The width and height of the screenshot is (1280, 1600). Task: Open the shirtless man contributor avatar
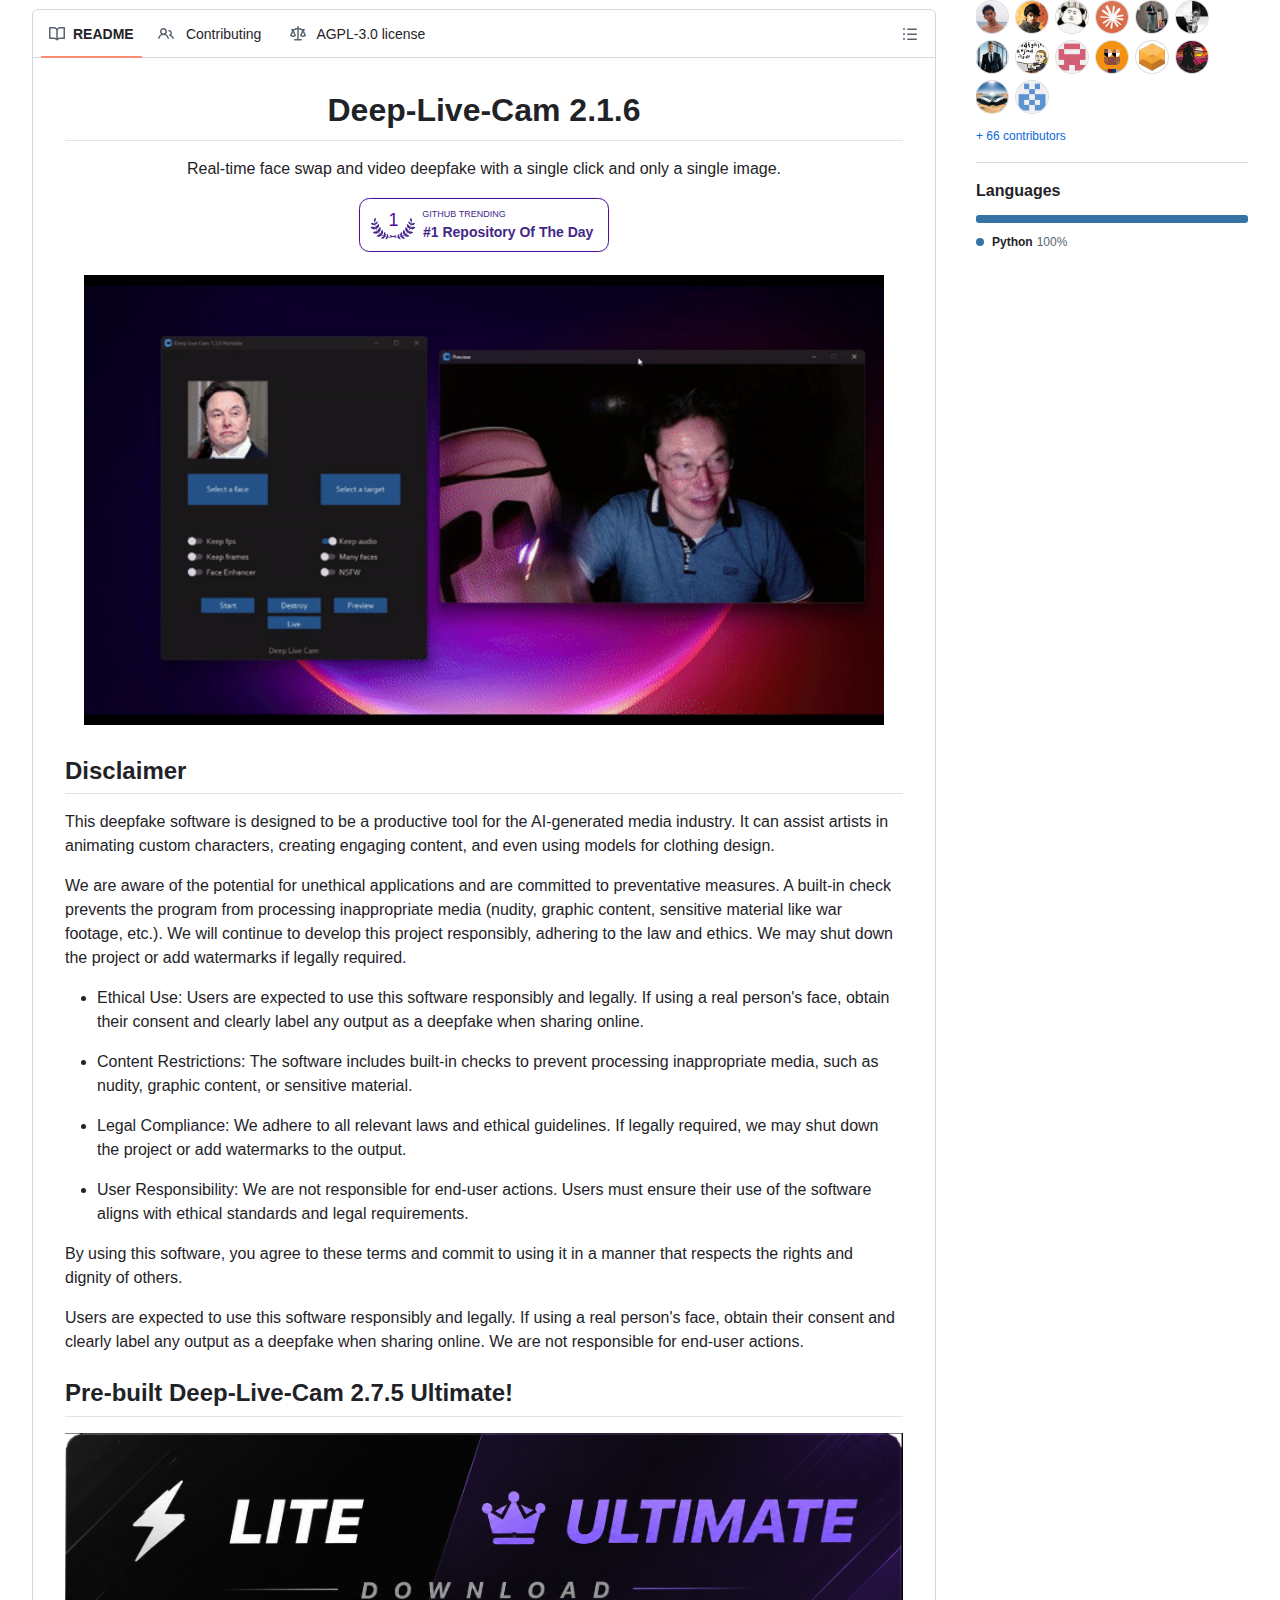click(992, 16)
